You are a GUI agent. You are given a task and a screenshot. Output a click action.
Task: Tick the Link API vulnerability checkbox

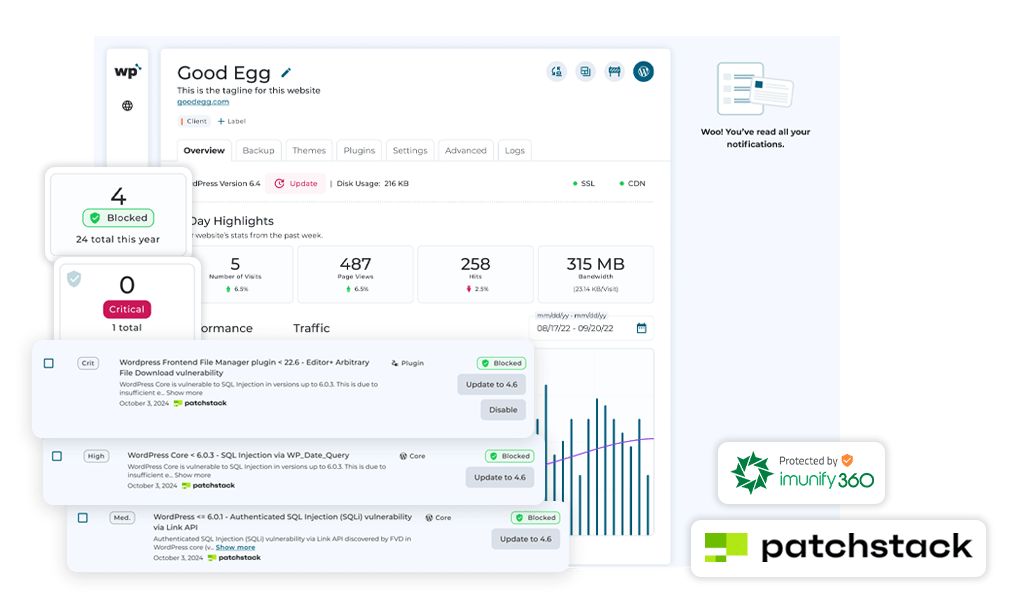click(82, 518)
